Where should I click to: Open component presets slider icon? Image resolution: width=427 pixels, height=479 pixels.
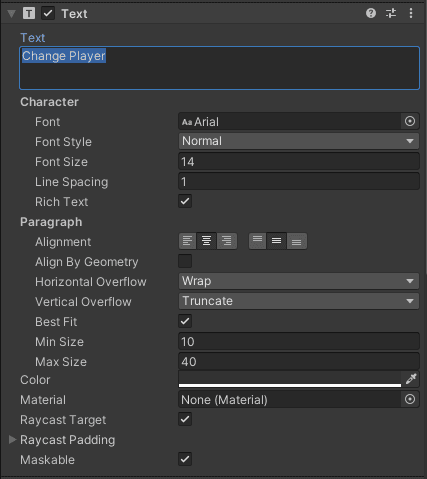pos(391,13)
